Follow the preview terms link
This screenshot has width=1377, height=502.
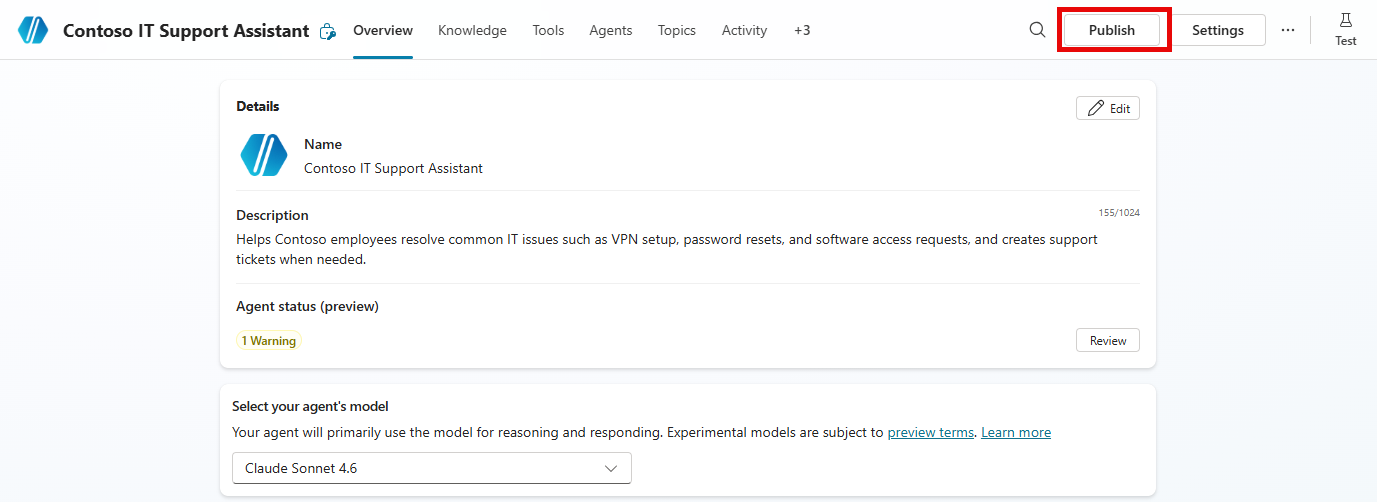pos(930,433)
